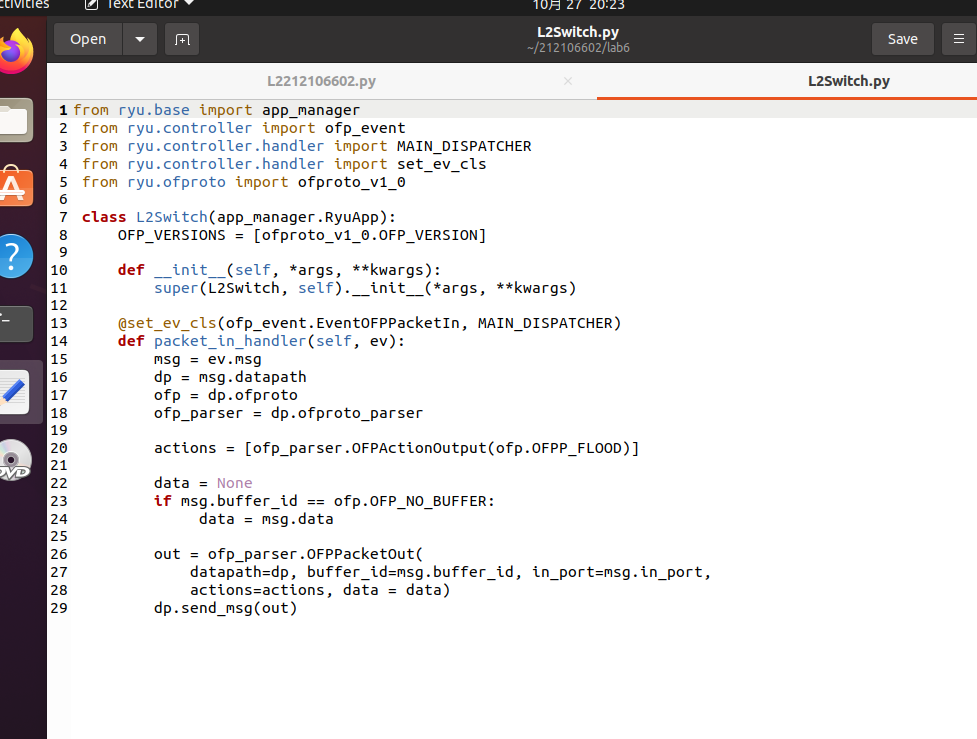Viewport: 977px width, 739px height.
Task: Open the clock and calendar in the top bar
Action: 578,6
